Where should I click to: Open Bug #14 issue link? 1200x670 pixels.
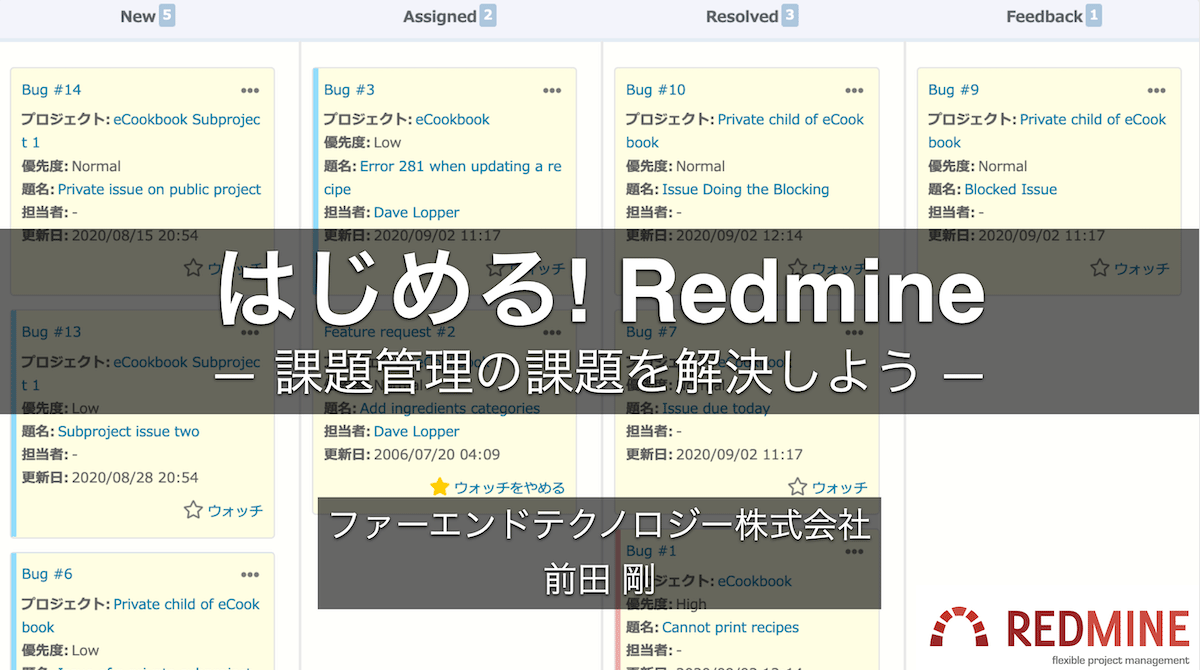point(51,90)
